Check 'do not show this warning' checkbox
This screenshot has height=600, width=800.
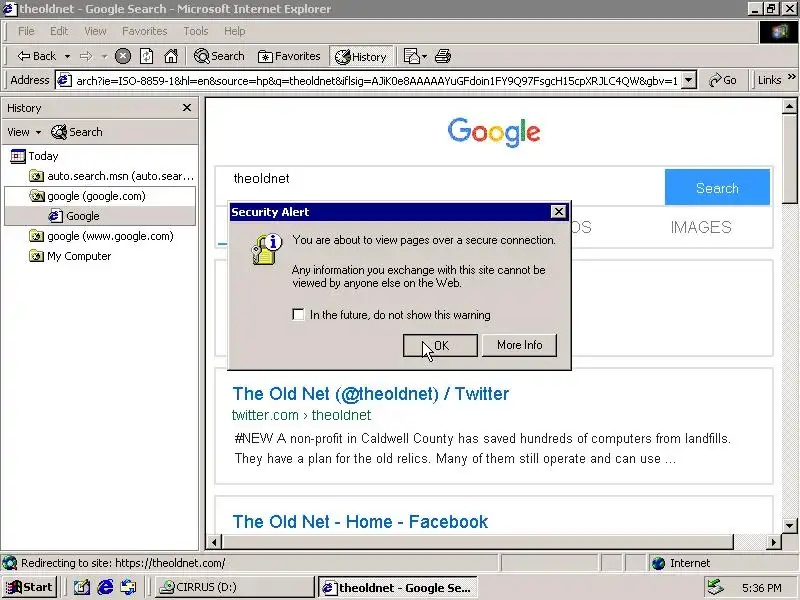298,314
